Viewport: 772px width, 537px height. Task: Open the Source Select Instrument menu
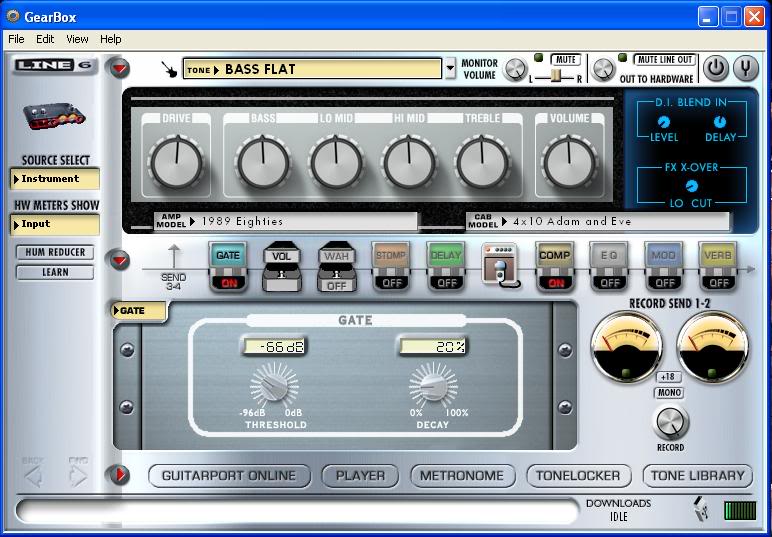55,179
